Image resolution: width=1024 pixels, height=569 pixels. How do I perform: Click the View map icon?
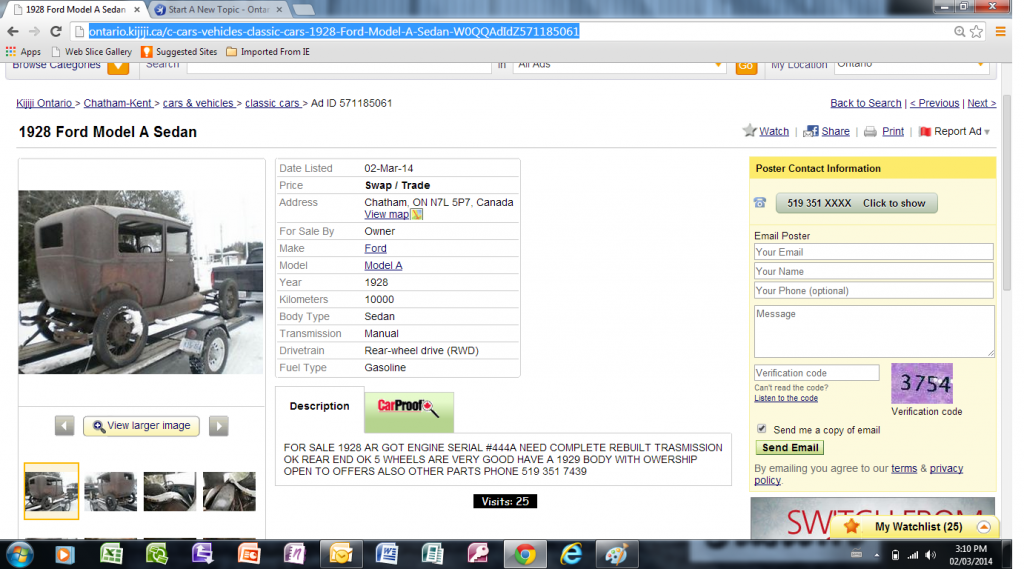(417, 214)
